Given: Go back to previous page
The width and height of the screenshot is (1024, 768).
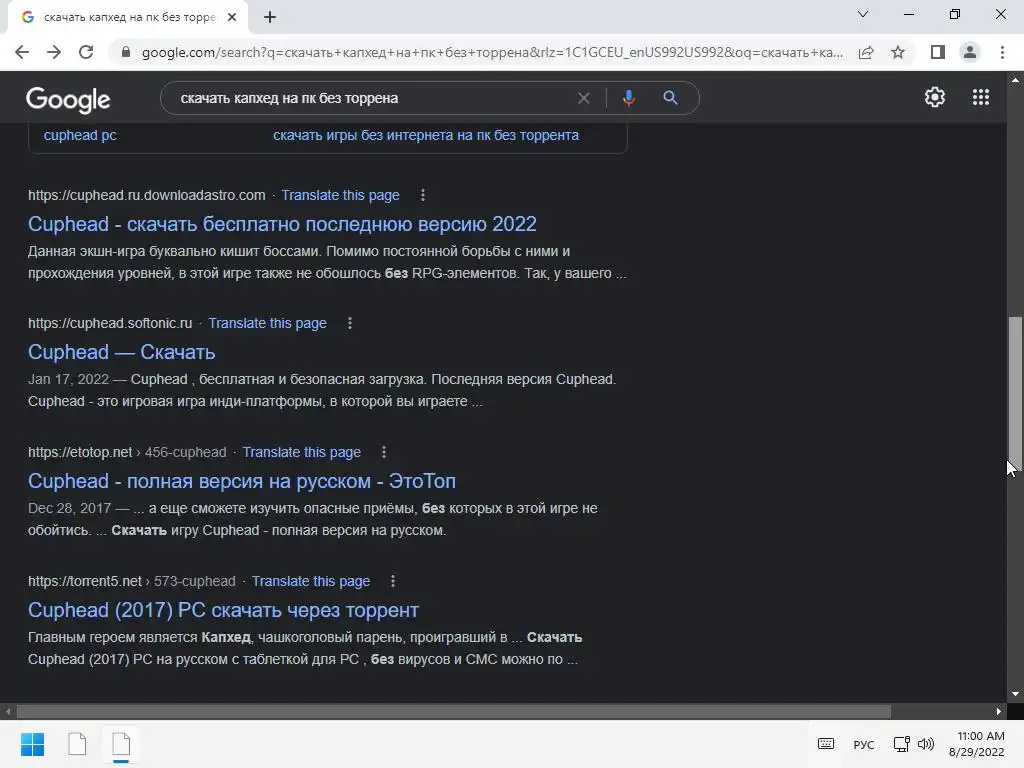Looking at the screenshot, I should (22, 52).
